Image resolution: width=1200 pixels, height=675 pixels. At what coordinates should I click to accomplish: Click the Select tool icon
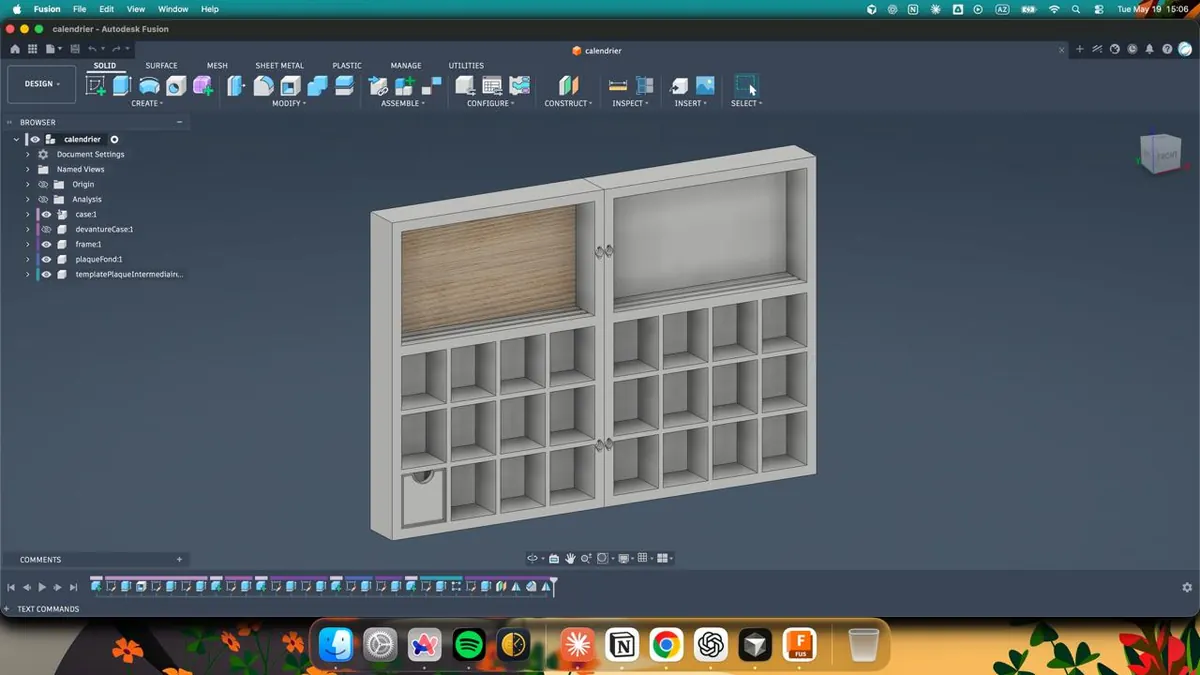(x=746, y=86)
